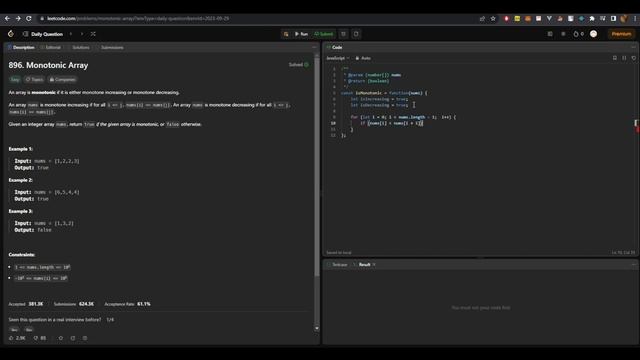640x360 pixels.
Task: Go to the next question arrow
Action: click(x=82, y=34)
